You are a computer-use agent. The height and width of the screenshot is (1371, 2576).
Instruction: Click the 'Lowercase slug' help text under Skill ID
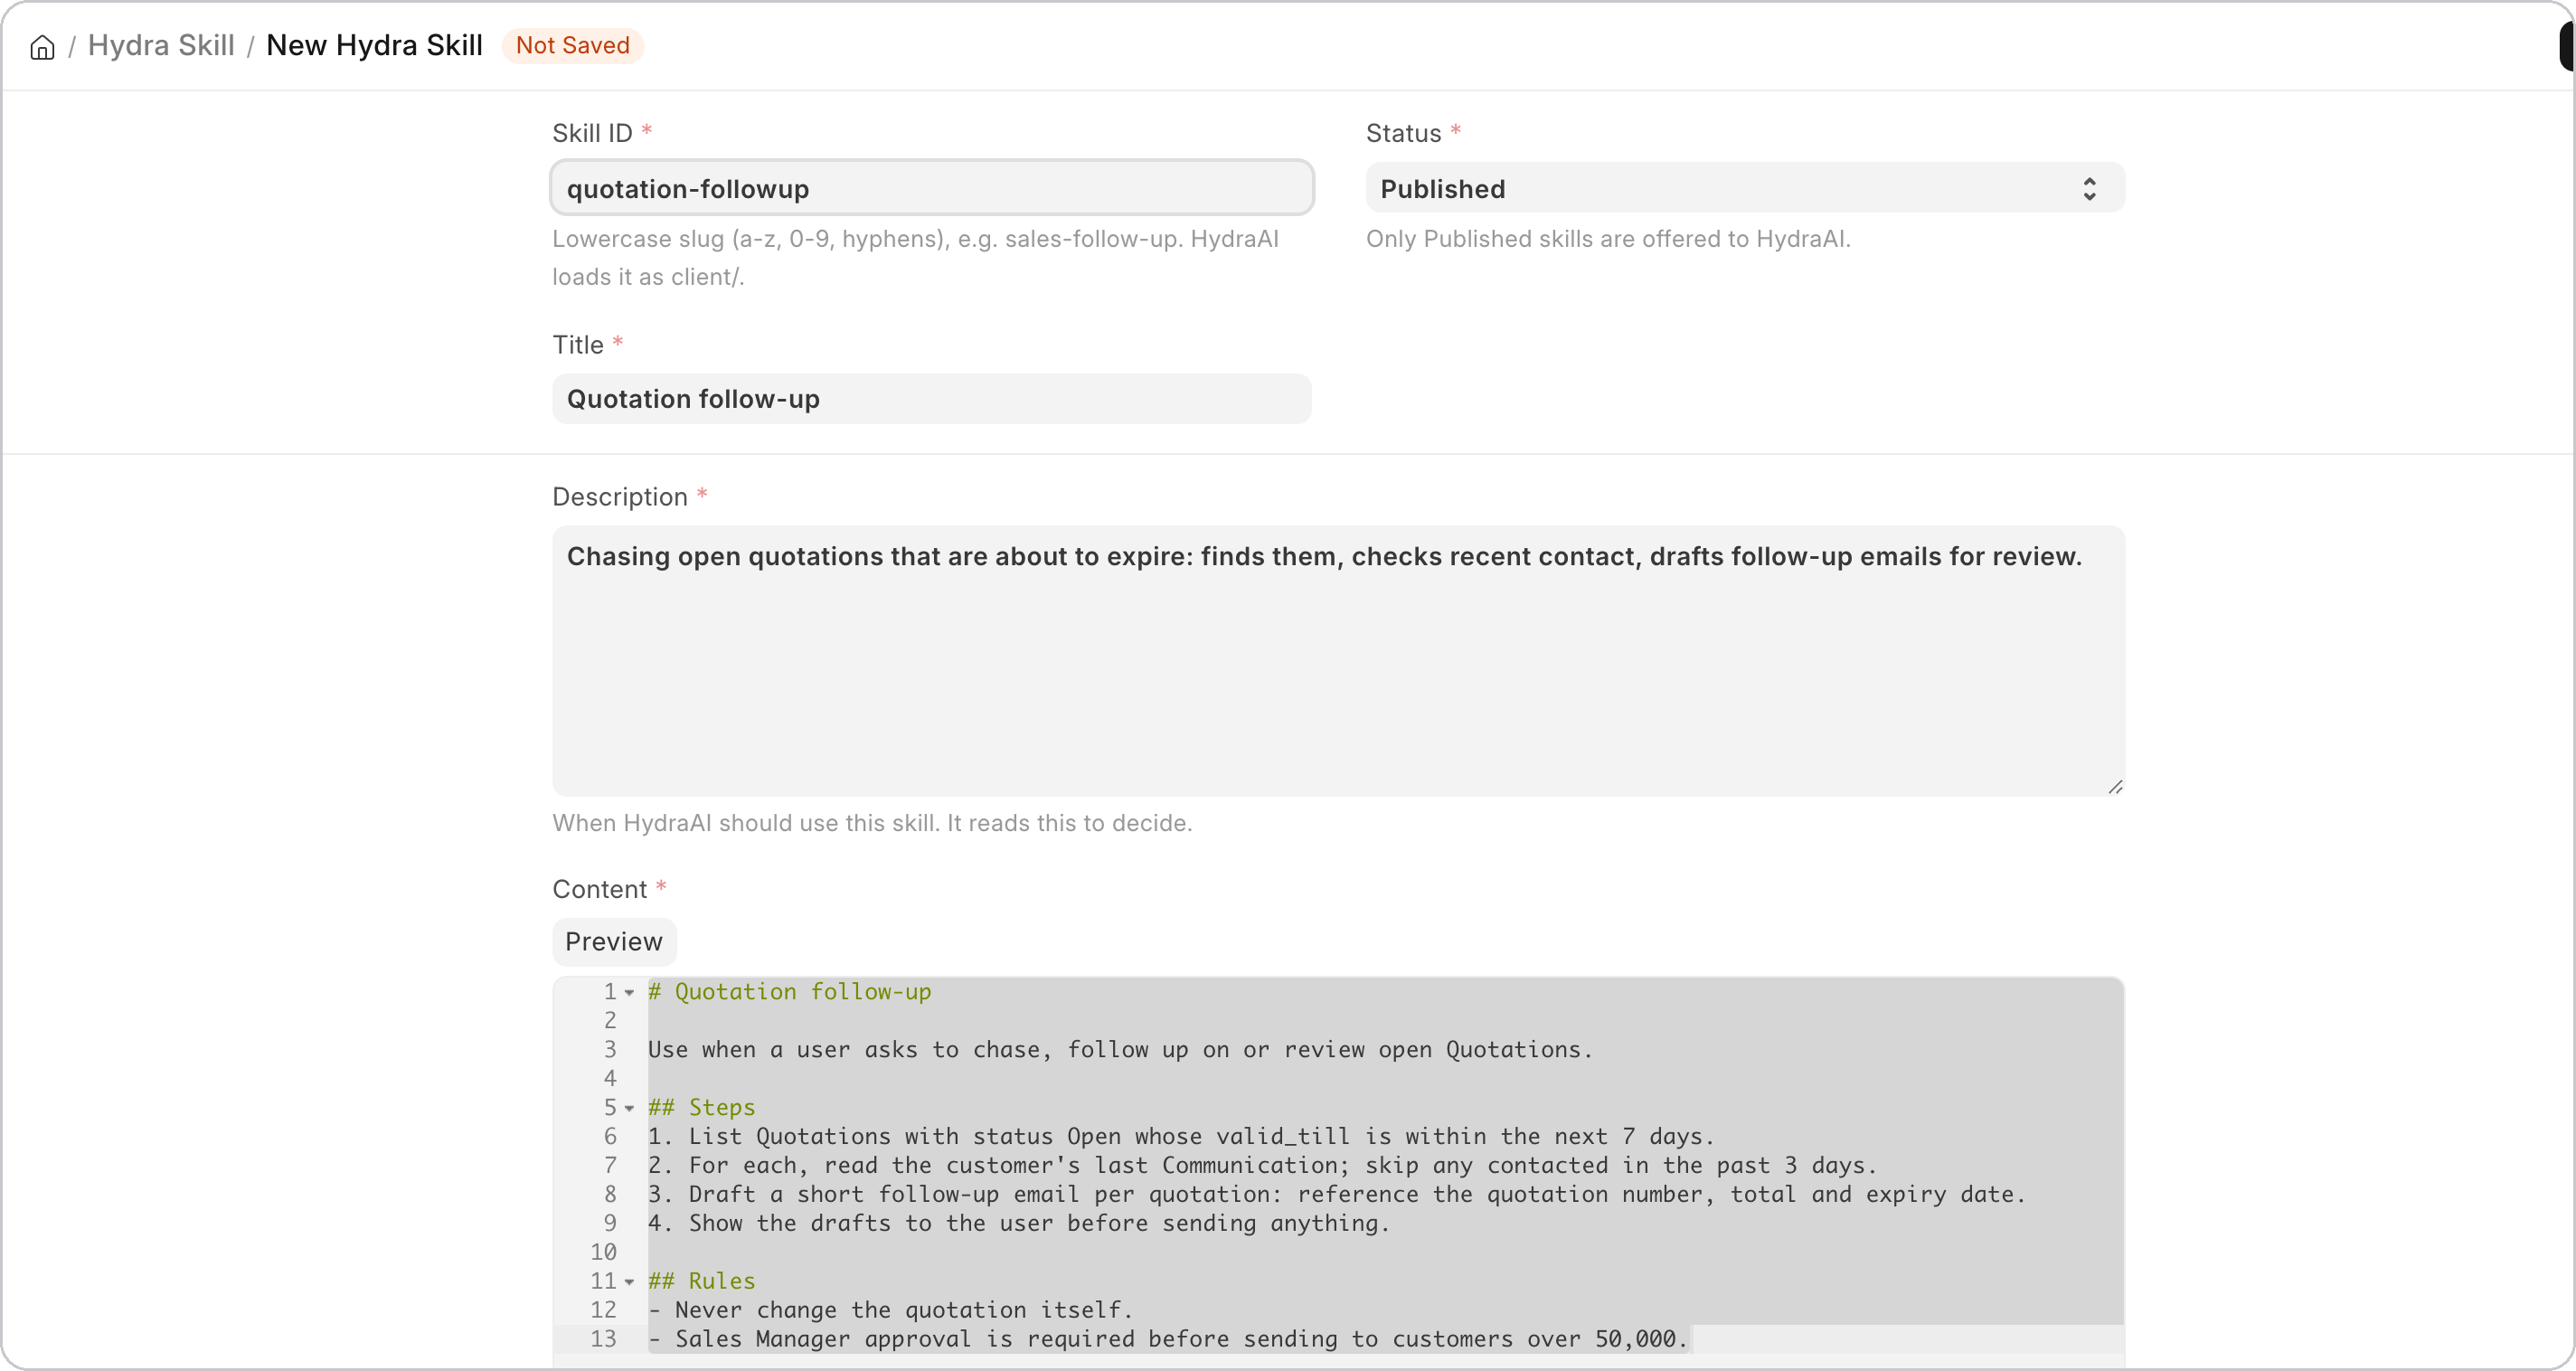click(x=915, y=258)
